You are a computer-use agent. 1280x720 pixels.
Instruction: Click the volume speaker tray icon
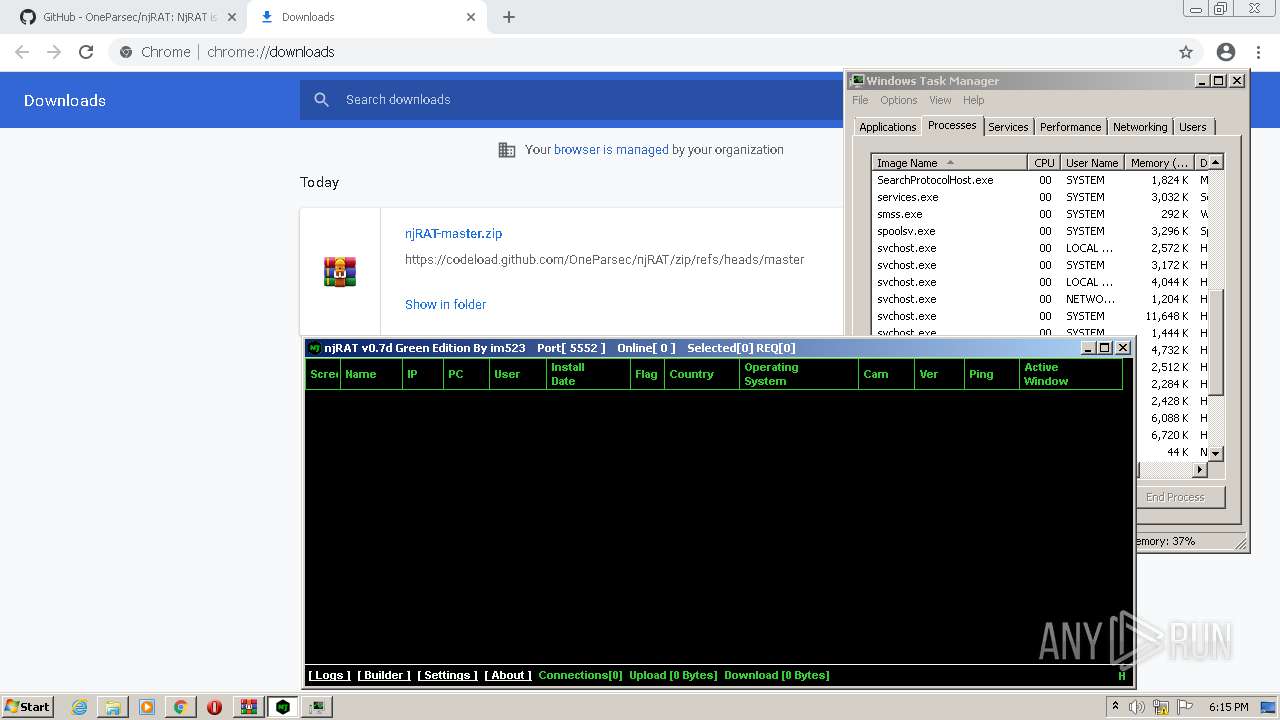tap(1137, 707)
